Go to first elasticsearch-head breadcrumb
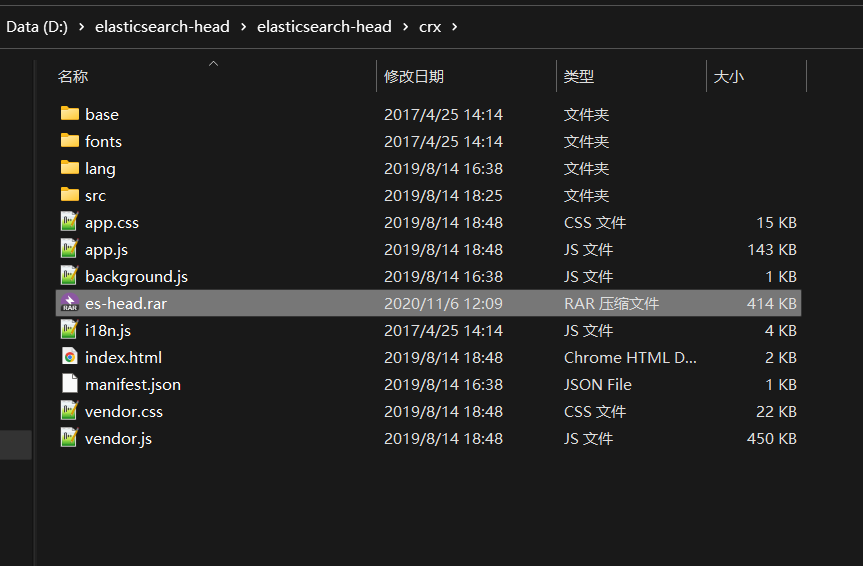This screenshot has width=863, height=566. (x=162, y=26)
